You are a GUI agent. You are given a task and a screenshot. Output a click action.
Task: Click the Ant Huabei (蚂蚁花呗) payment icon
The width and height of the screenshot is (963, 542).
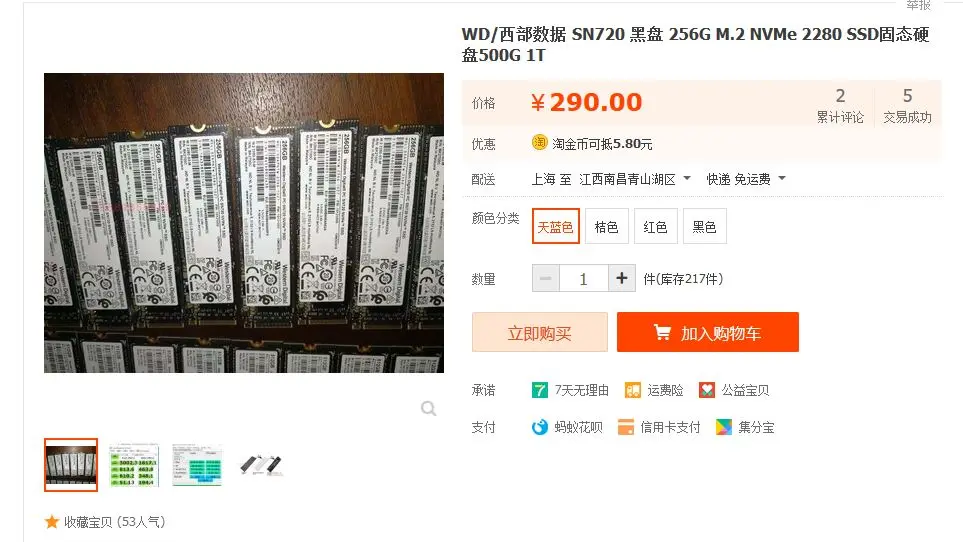(x=539, y=427)
